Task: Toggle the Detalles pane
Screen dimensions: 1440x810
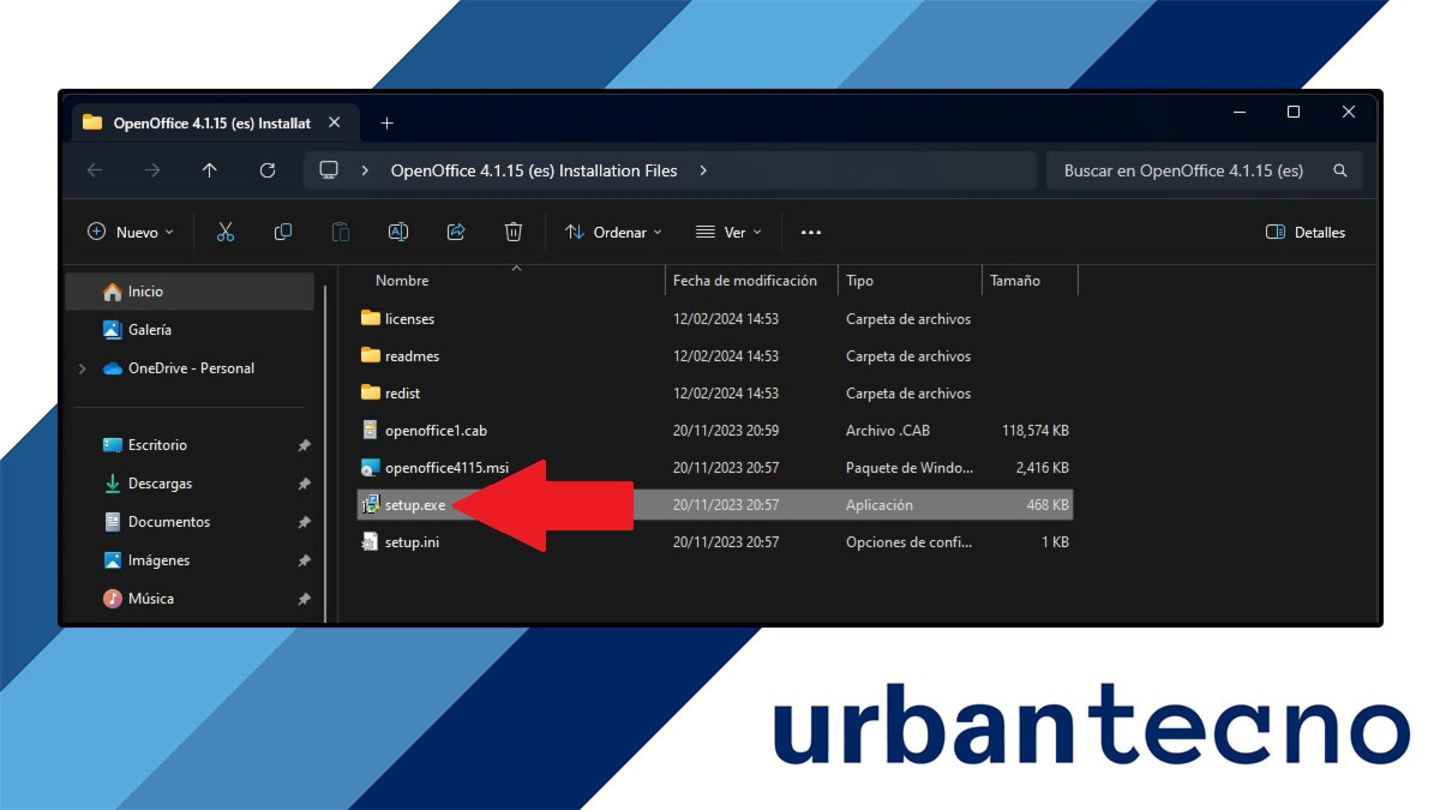Action: 1305,232
